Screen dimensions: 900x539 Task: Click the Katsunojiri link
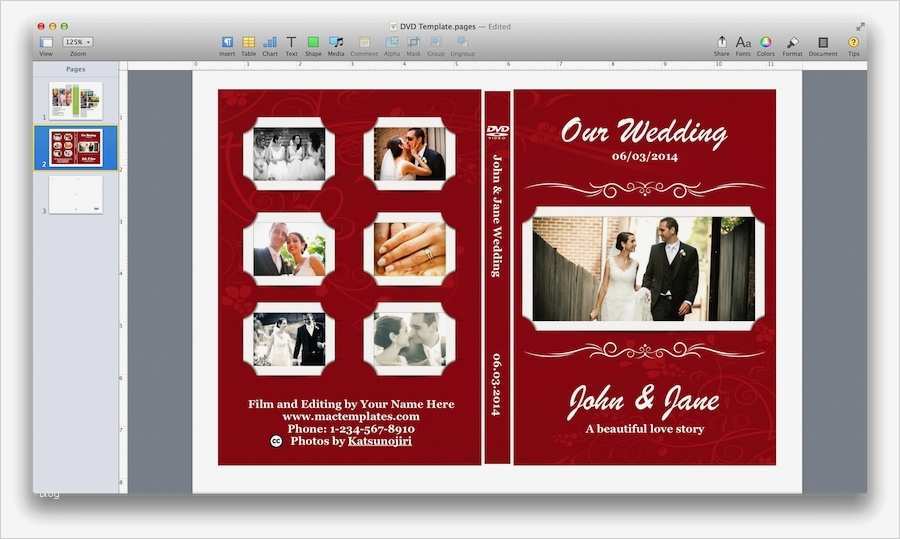(x=379, y=441)
